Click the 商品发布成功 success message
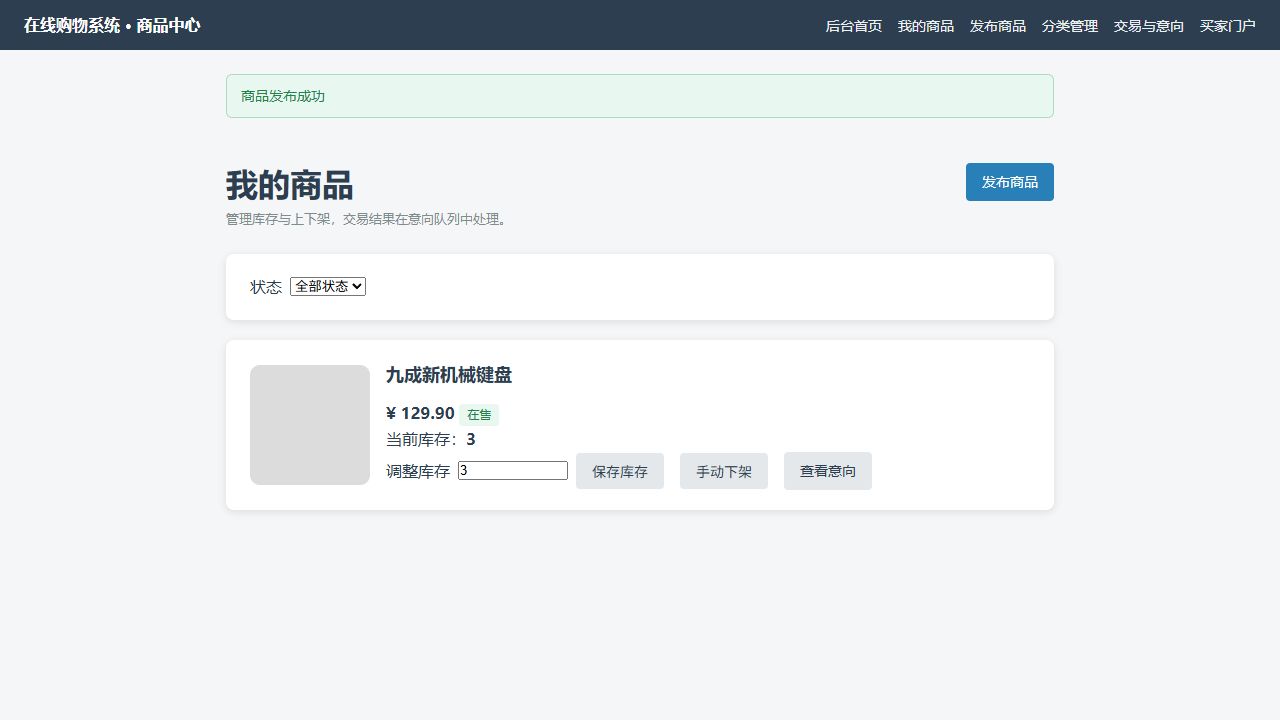Image resolution: width=1280 pixels, height=720 pixels. (640, 96)
